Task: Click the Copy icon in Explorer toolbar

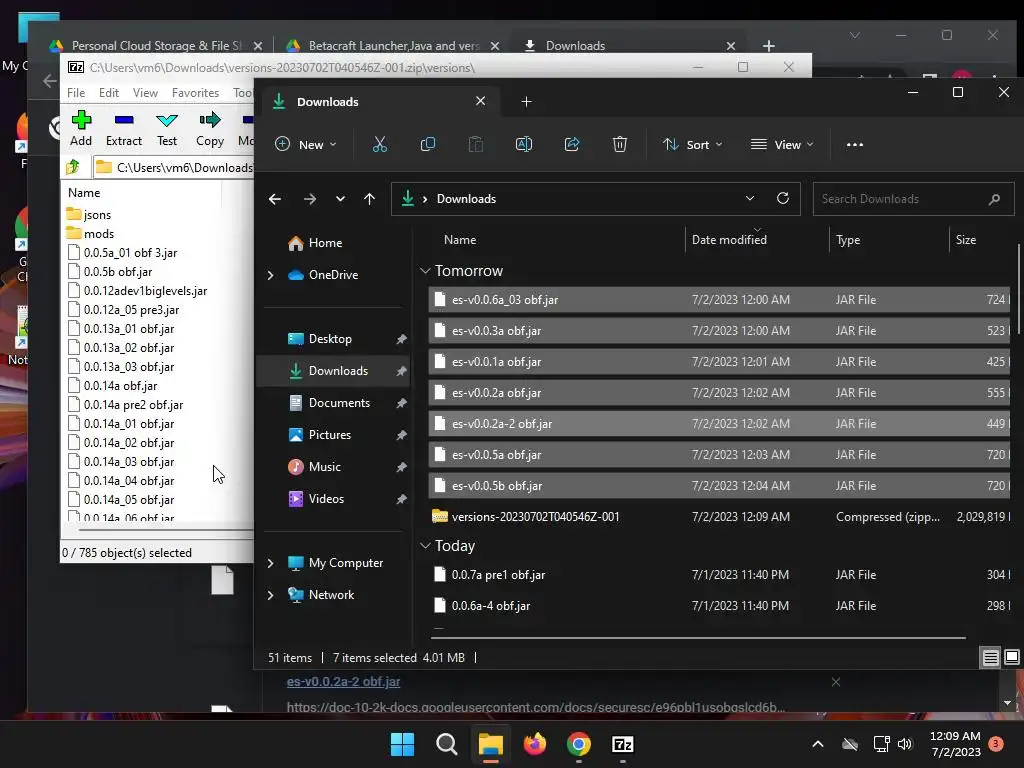Action: pos(428,144)
